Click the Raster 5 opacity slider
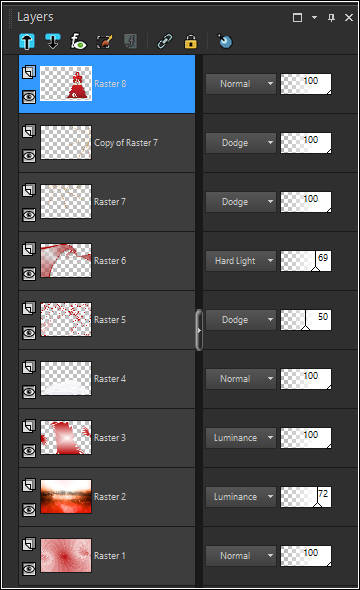This screenshot has height=590, width=360. (x=306, y=320)
